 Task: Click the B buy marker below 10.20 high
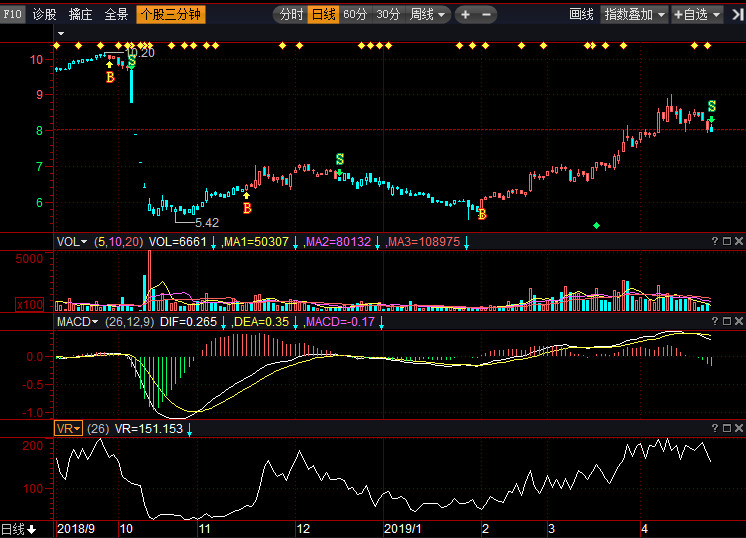110,77
